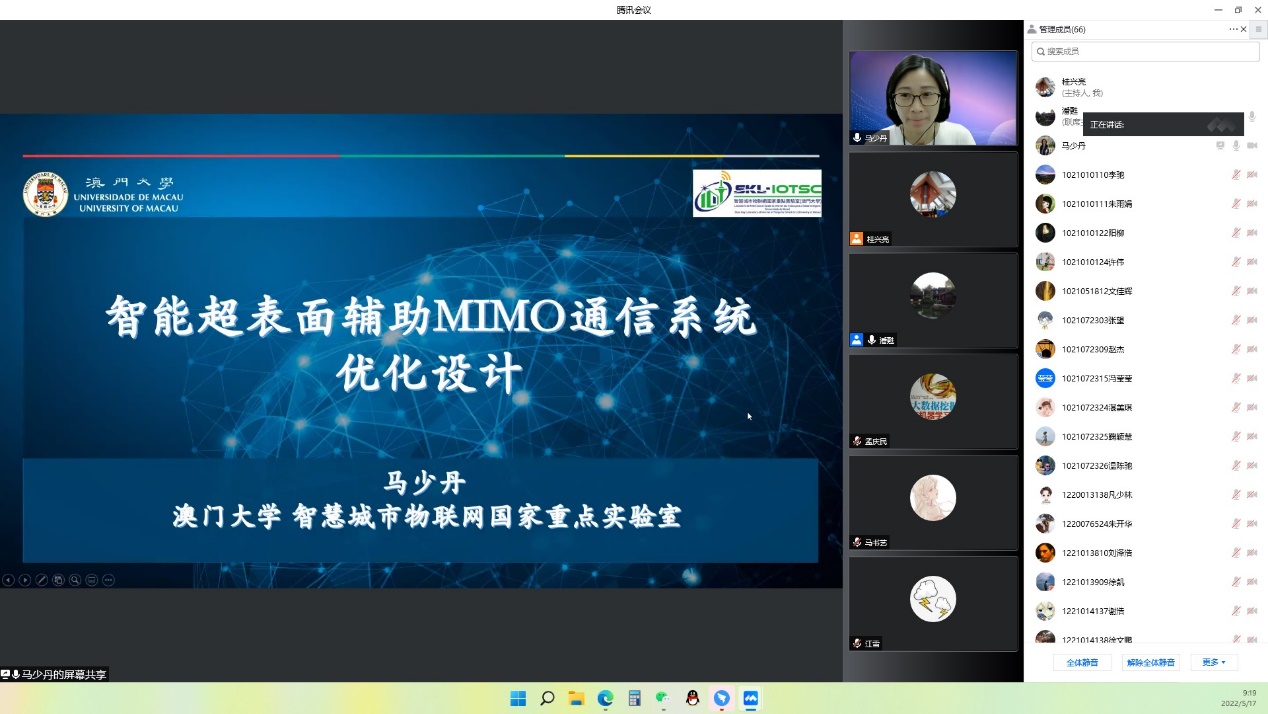1268x714 pixels.
Task: Toggle the subtitles icon in slideshow controls
Action: coord(92,580)
